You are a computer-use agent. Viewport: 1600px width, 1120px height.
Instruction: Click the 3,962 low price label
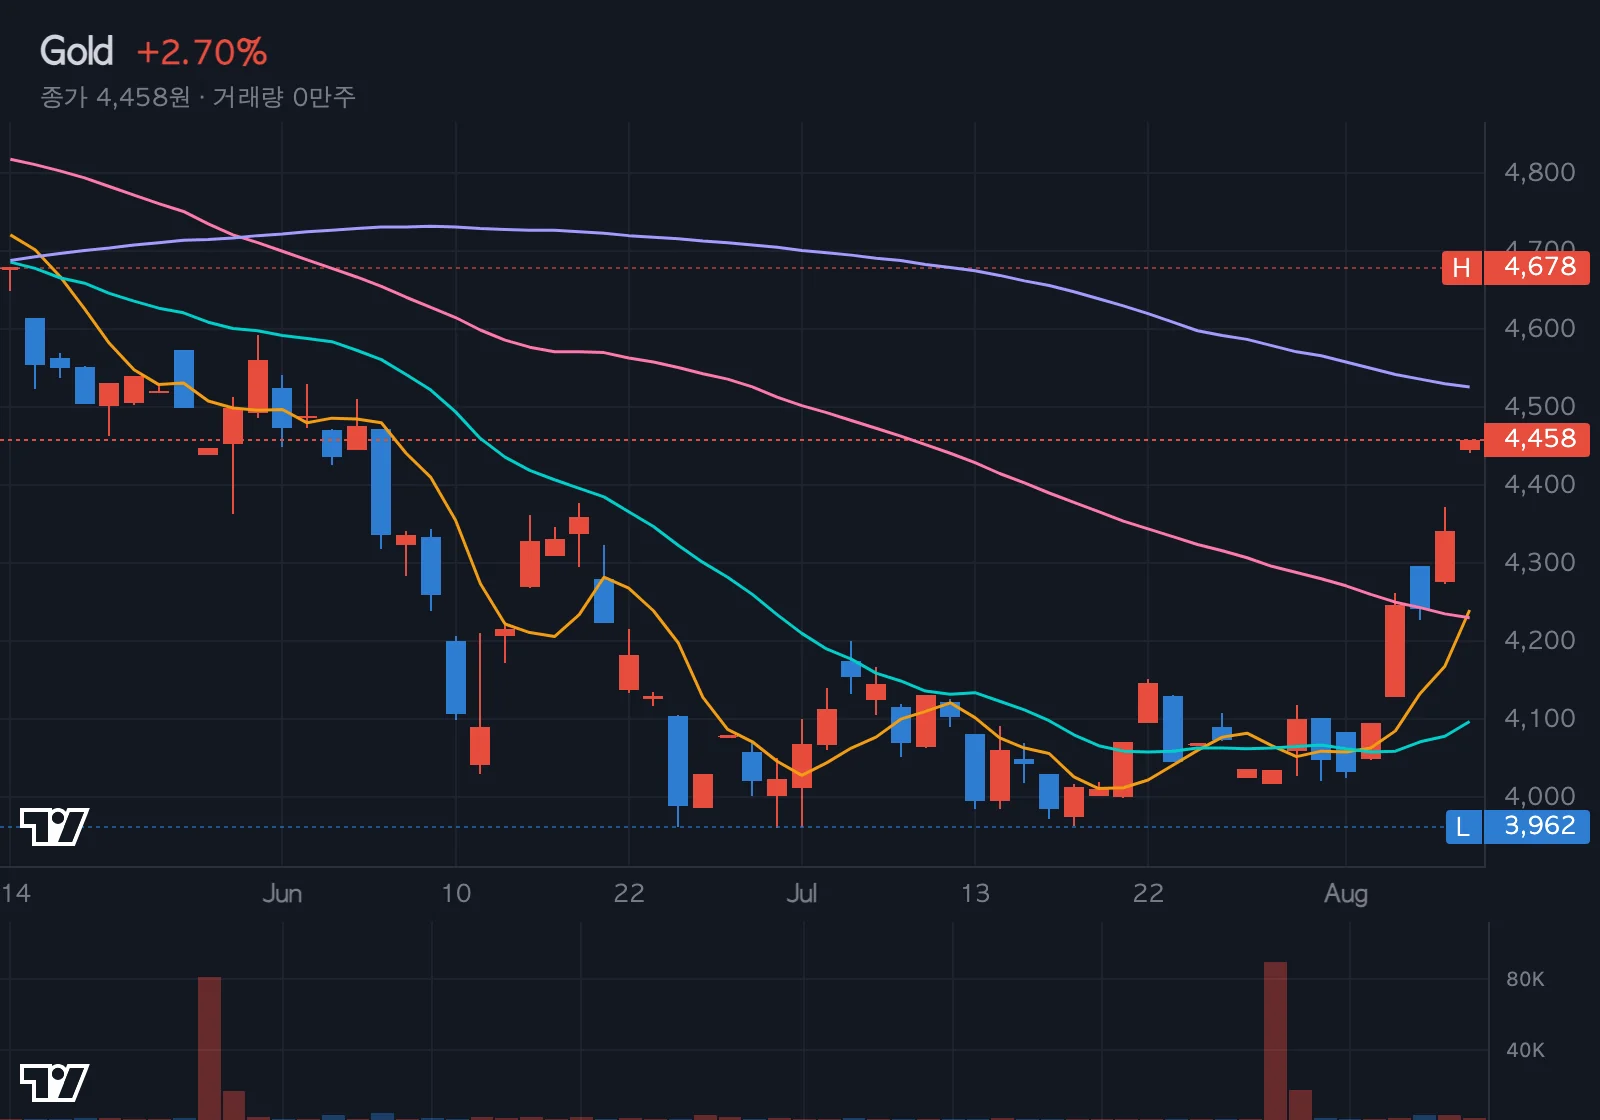pyautogui.click(x=1537, y=827)
